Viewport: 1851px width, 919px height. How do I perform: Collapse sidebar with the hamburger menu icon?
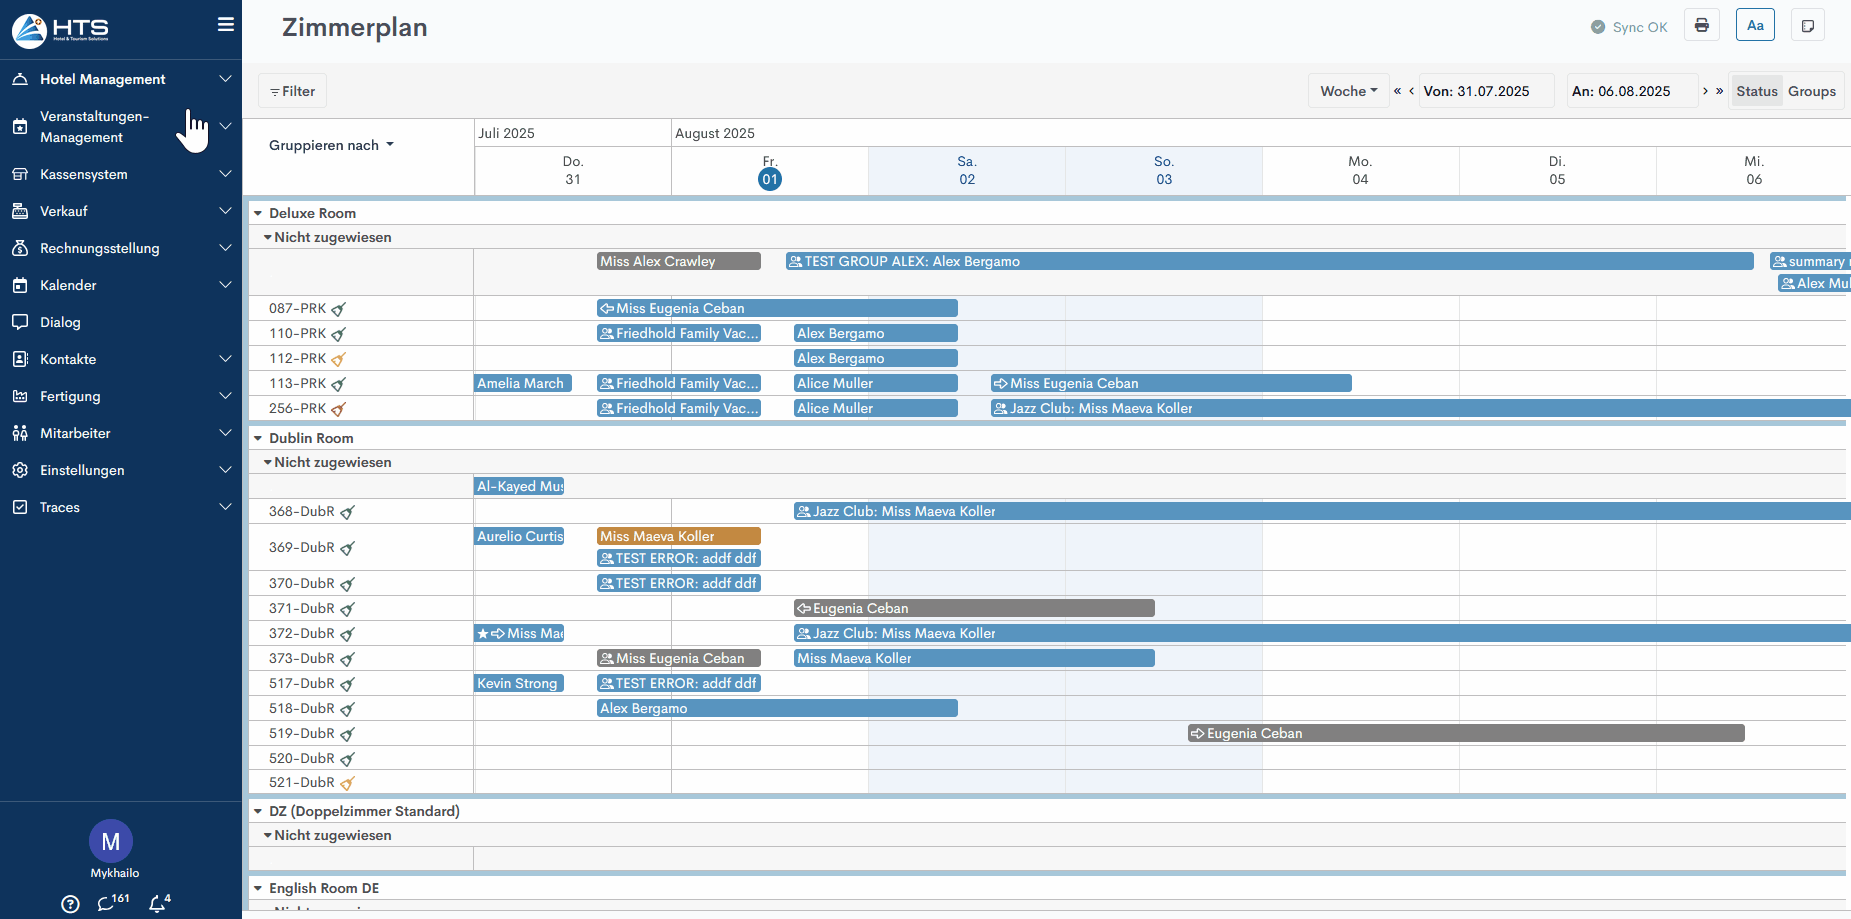tap(226, 25)
